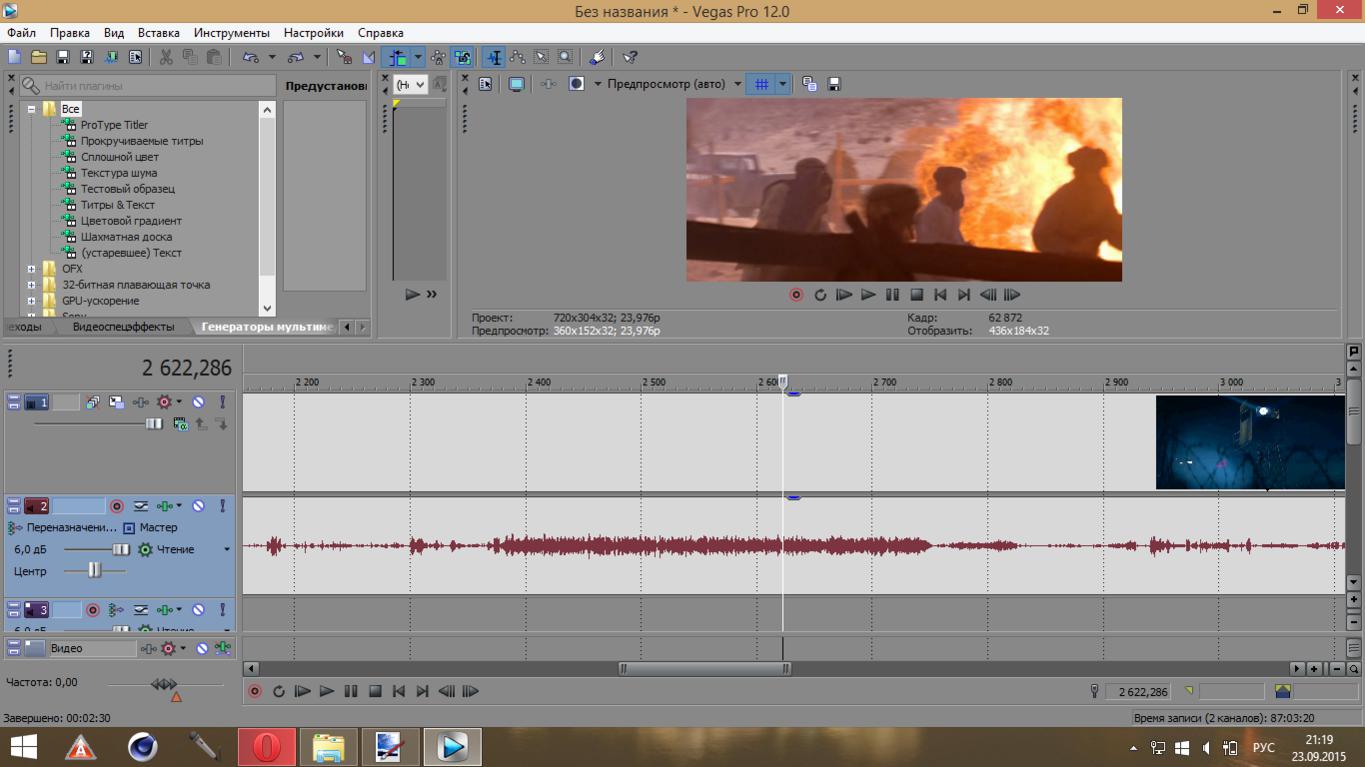Open the external monitor preview icon
Viewport: 1365px width, 767px height.
516,85
